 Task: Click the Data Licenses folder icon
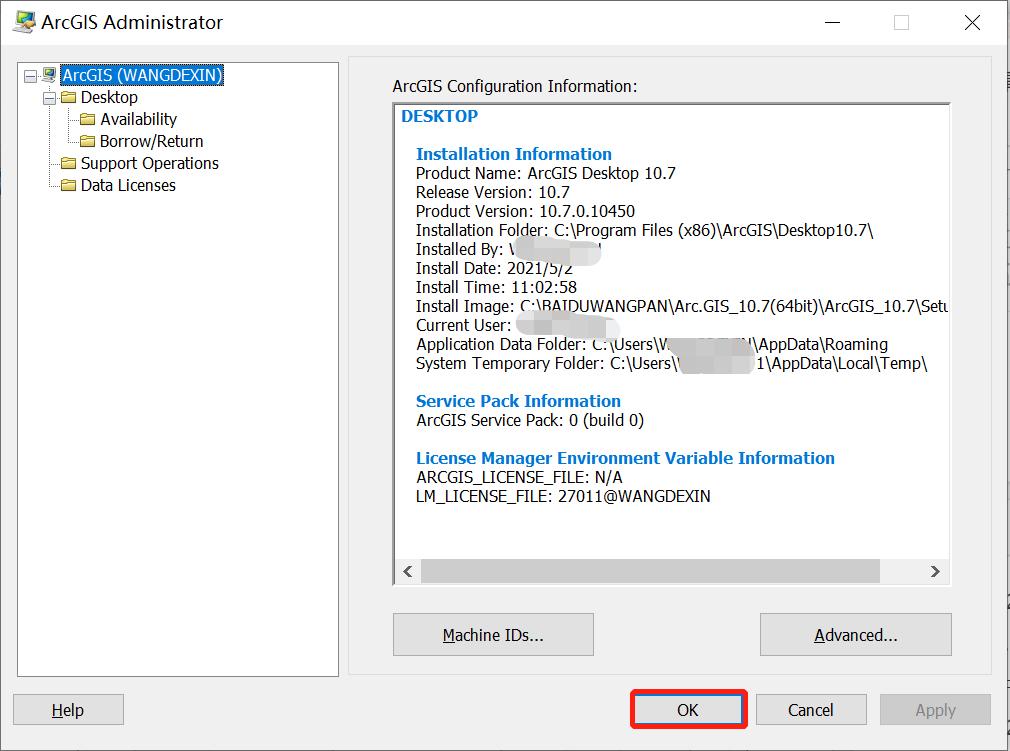pos(68,185)
